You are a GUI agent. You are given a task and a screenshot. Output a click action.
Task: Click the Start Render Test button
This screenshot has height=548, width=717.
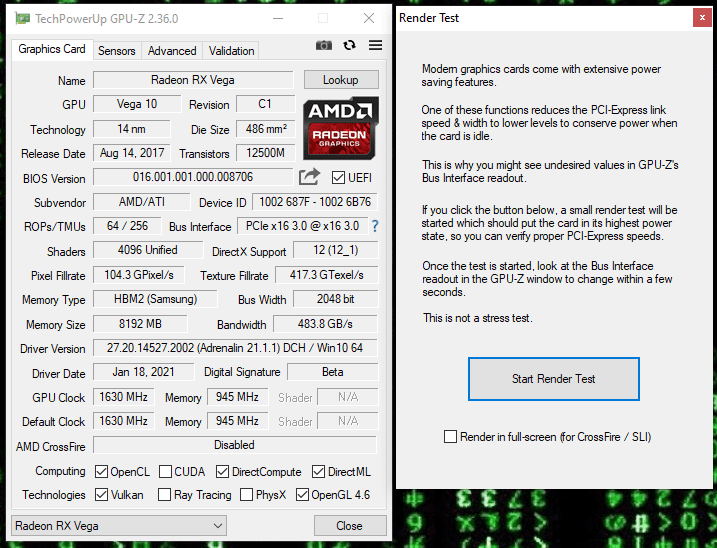click(x=553, y=379)
